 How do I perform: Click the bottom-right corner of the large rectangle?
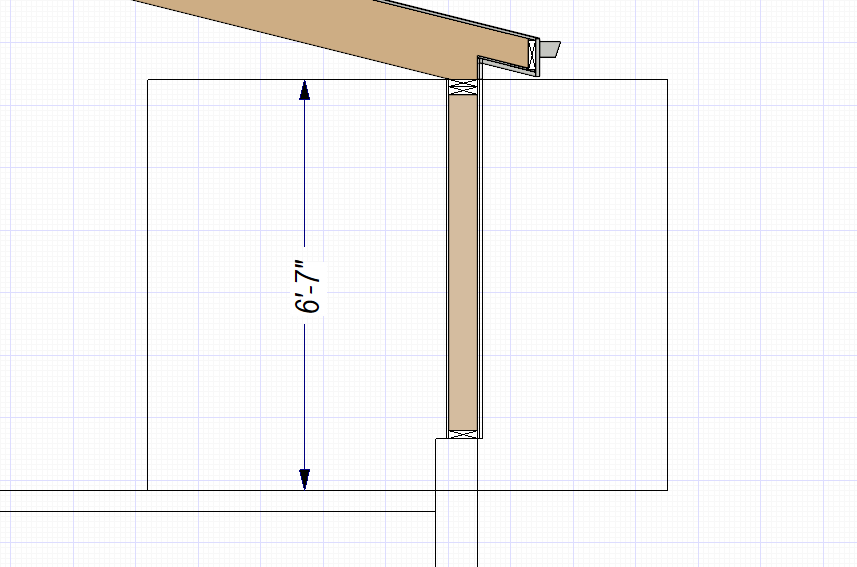tap(667, 491)
